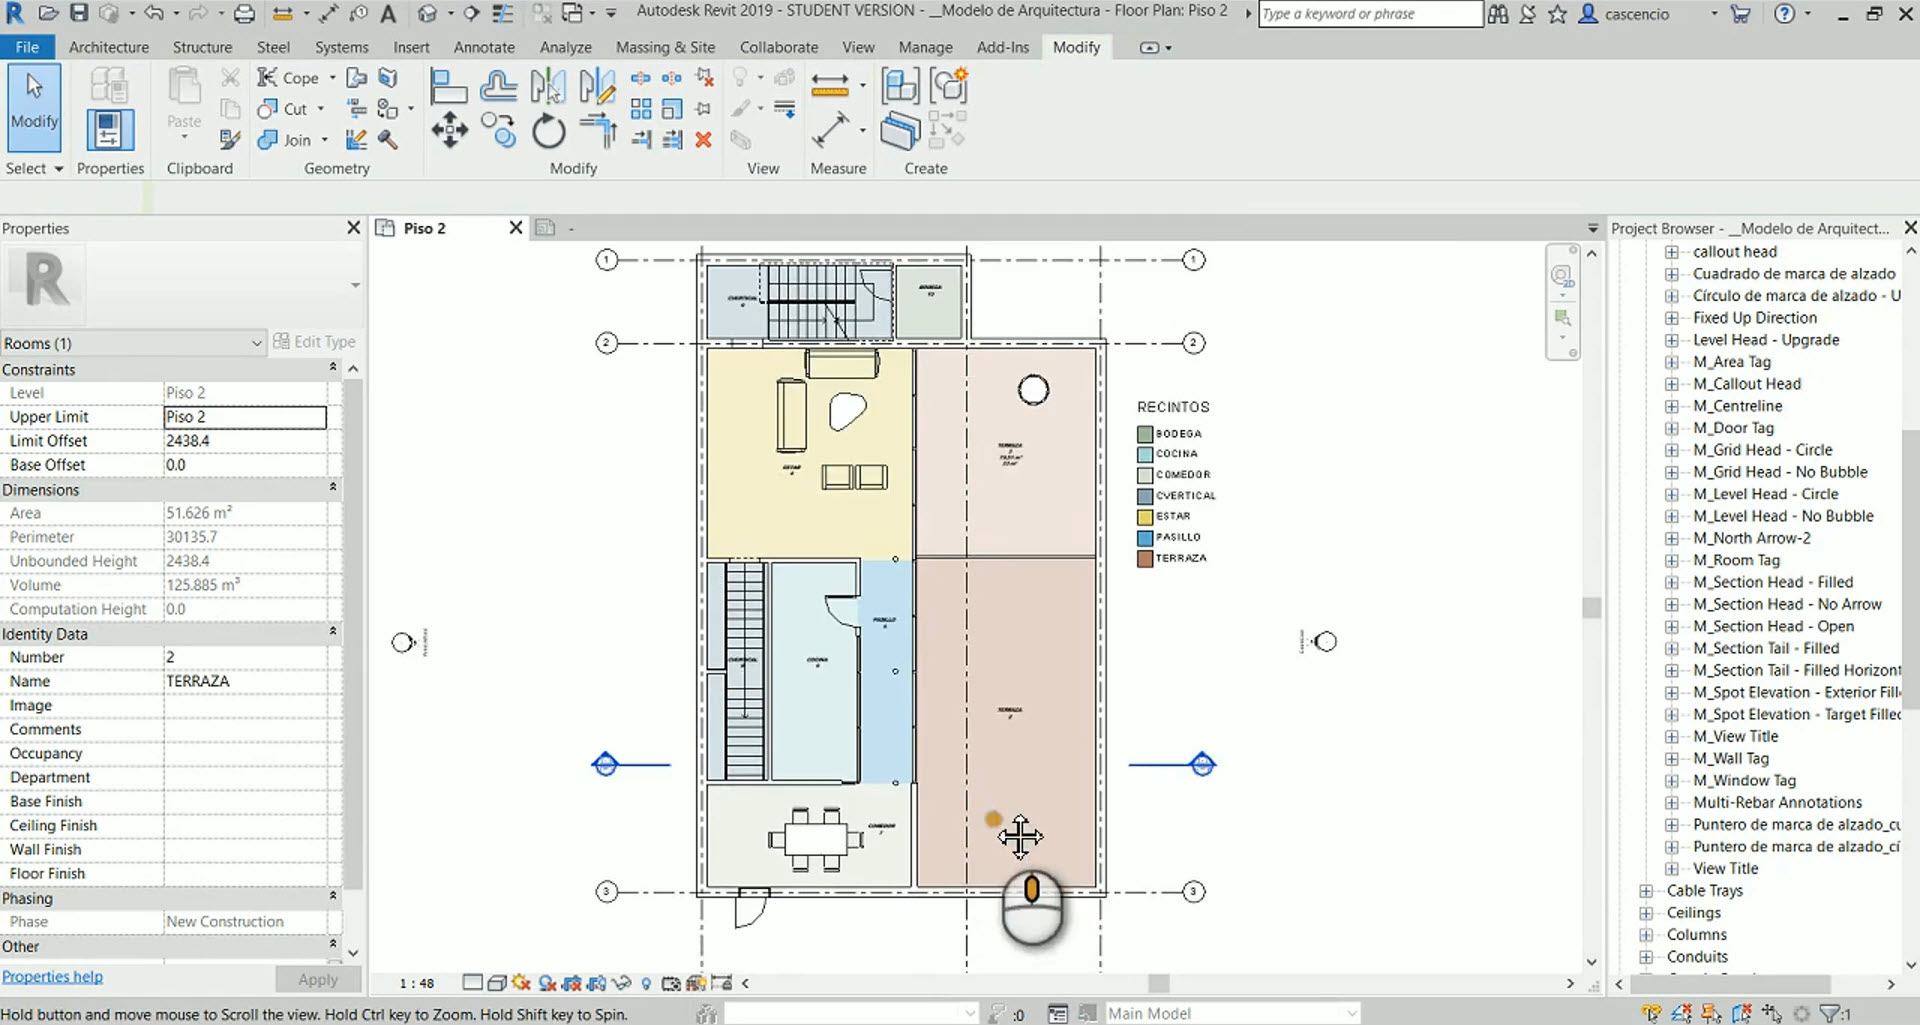Open the Properties help link
This screenshot has width=1920, height=1025.
[x=52, y=977]
